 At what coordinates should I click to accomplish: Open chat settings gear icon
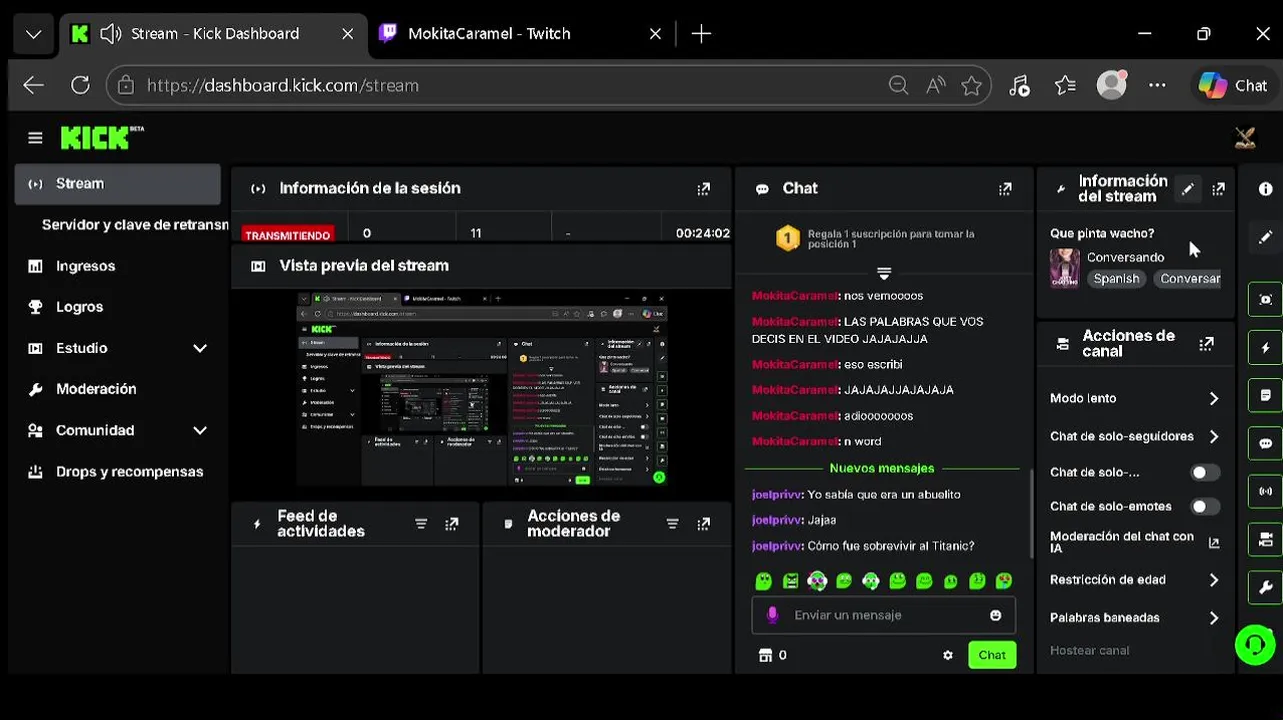pyautogui.click(x=948, y=655)
